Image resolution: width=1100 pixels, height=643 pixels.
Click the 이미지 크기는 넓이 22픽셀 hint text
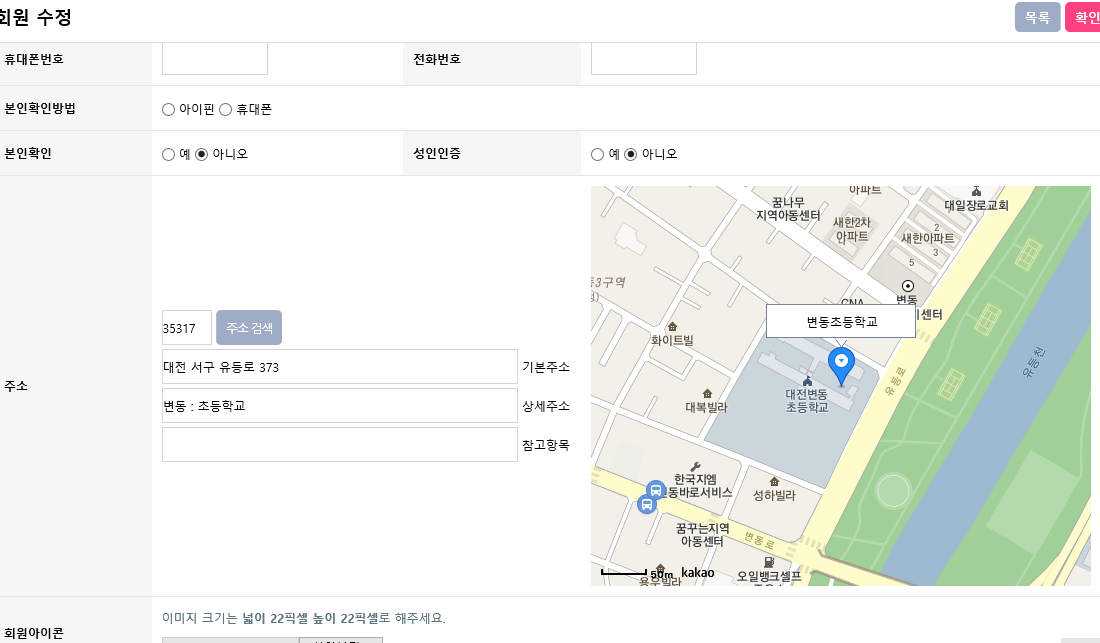pyautogui.click(x=304, y=618)
